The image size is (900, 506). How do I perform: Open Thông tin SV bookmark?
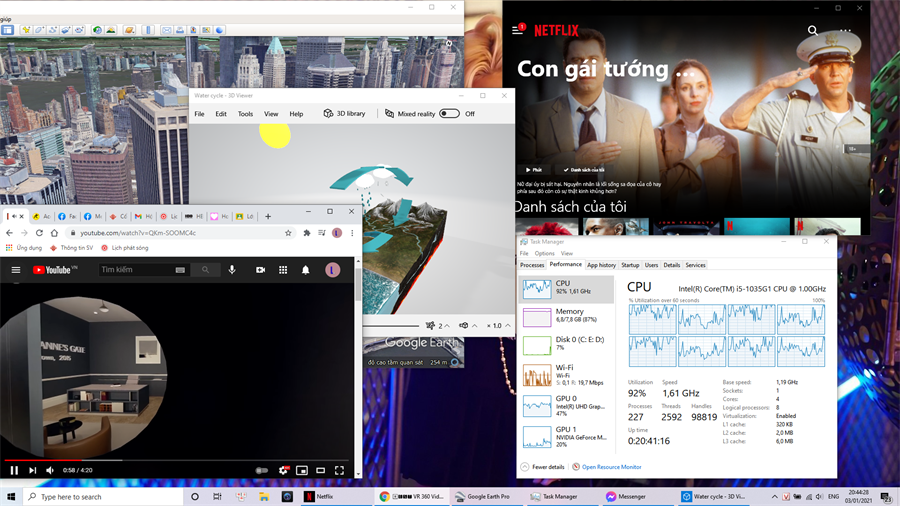pos(71,248)
